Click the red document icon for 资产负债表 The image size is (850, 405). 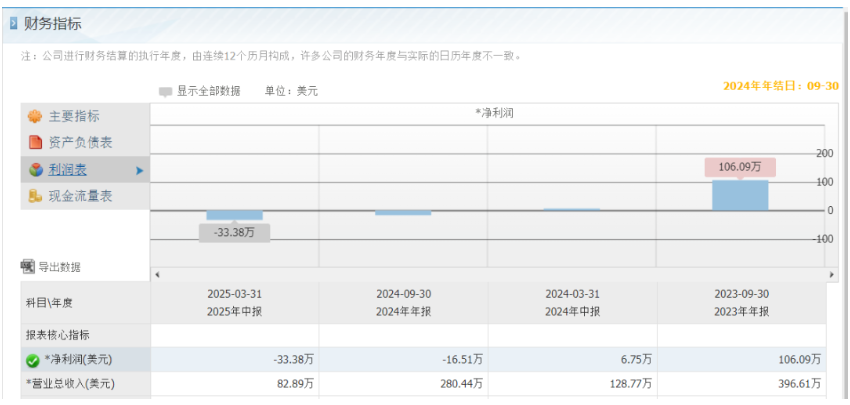(x=35, y=143)
